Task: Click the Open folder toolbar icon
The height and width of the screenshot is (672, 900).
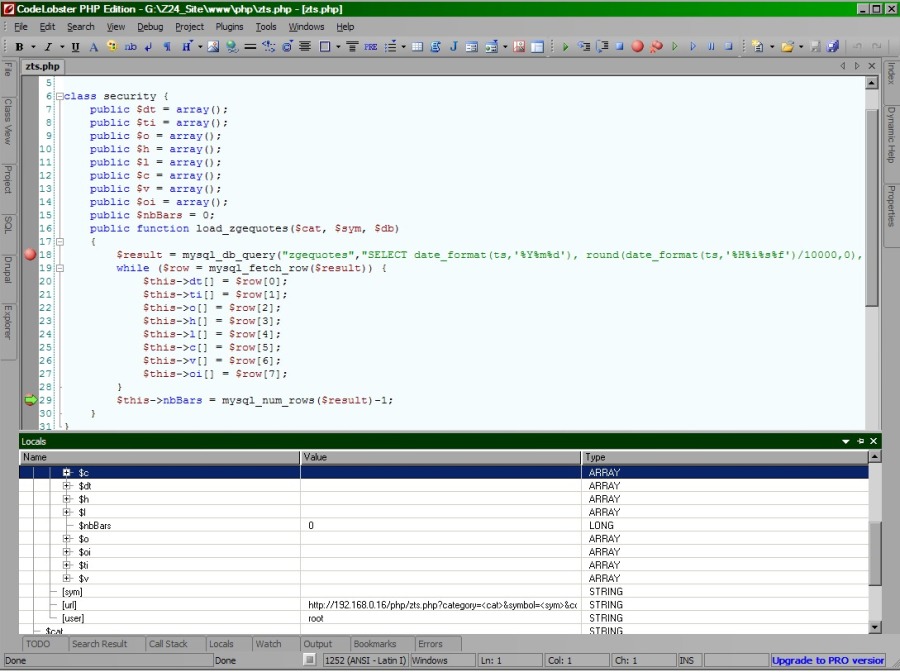Action: [x=787, y=47]
